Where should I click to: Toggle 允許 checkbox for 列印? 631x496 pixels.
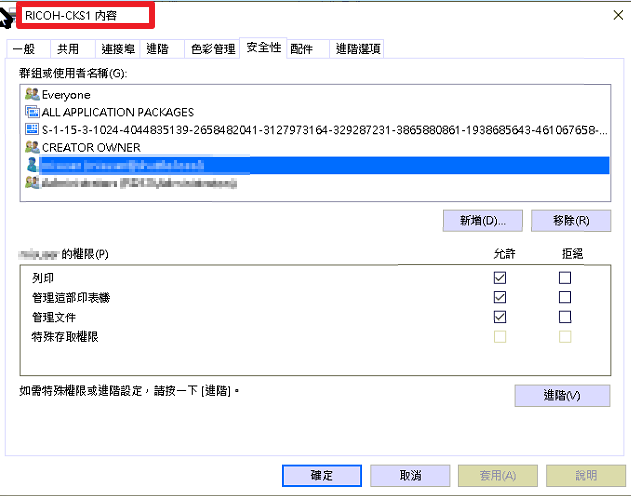[x=500, y=278]
